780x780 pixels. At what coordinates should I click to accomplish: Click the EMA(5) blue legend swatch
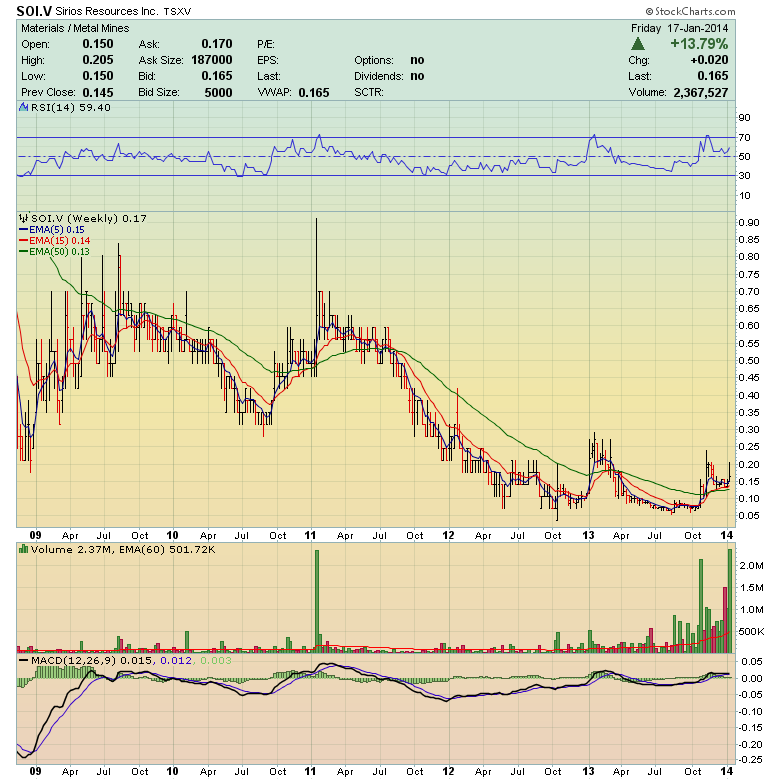(23, 230)
